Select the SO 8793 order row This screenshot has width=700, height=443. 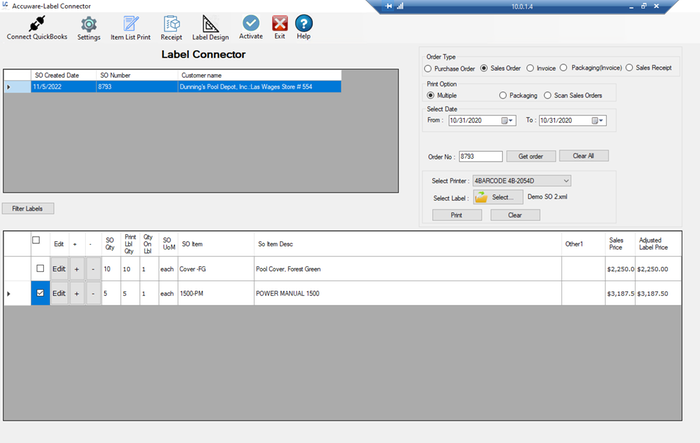coord(172,87)
